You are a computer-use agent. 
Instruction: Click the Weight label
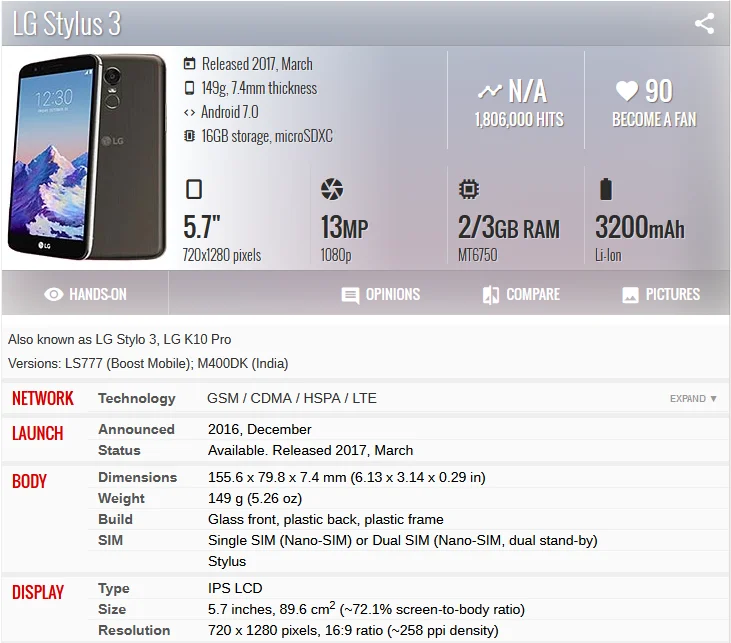pyautogui.click(x=121, y=498)
